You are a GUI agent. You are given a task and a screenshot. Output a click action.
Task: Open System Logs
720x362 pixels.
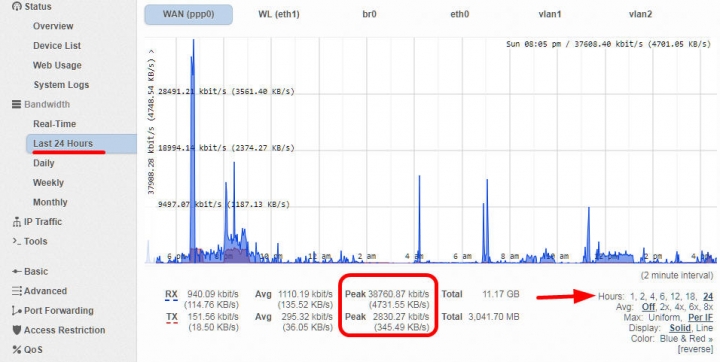[x=61, y=85]
